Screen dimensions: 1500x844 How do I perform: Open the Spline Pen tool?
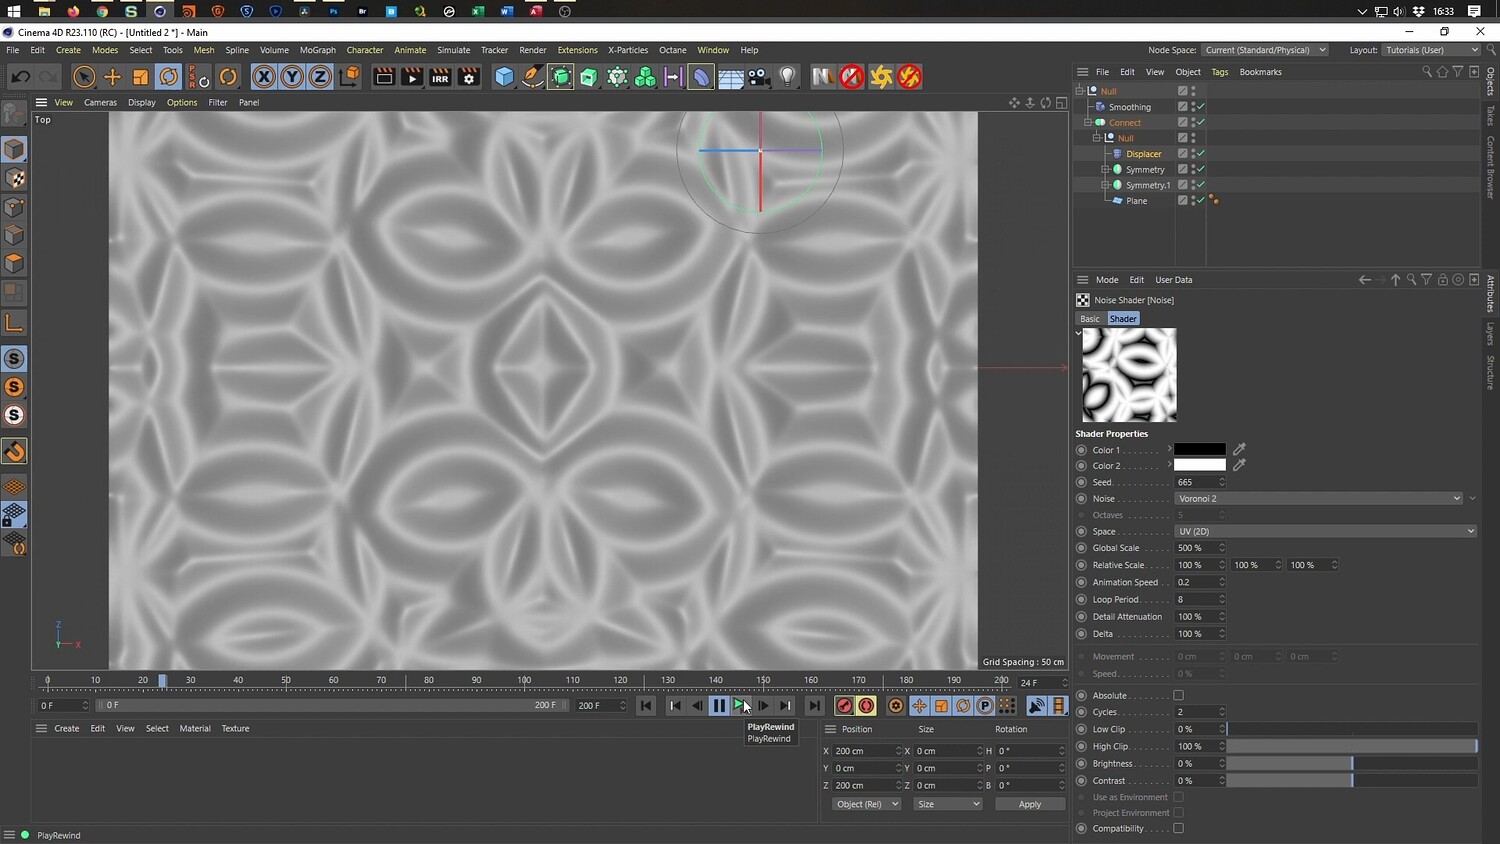click(533, 77)
